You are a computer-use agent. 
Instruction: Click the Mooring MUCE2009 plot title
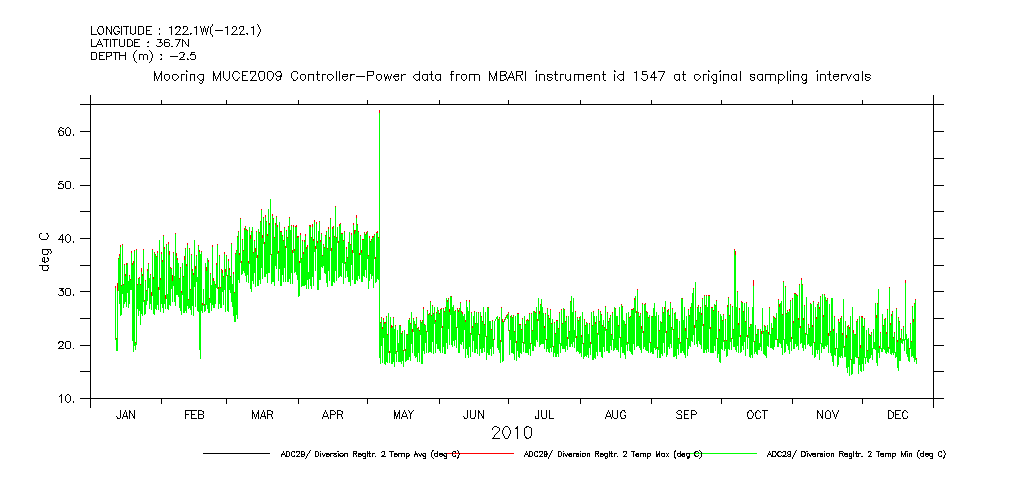click(x=511, y=76)
